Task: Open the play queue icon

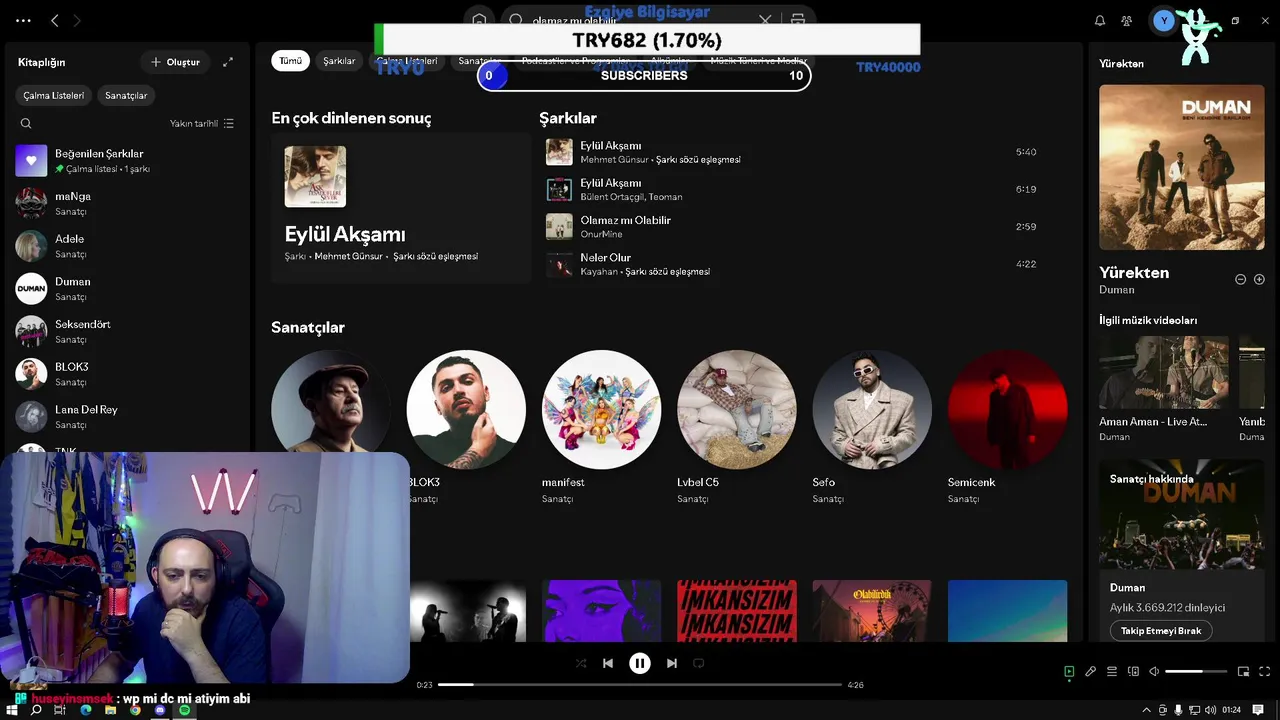Action: click(x=1112, y=672)
